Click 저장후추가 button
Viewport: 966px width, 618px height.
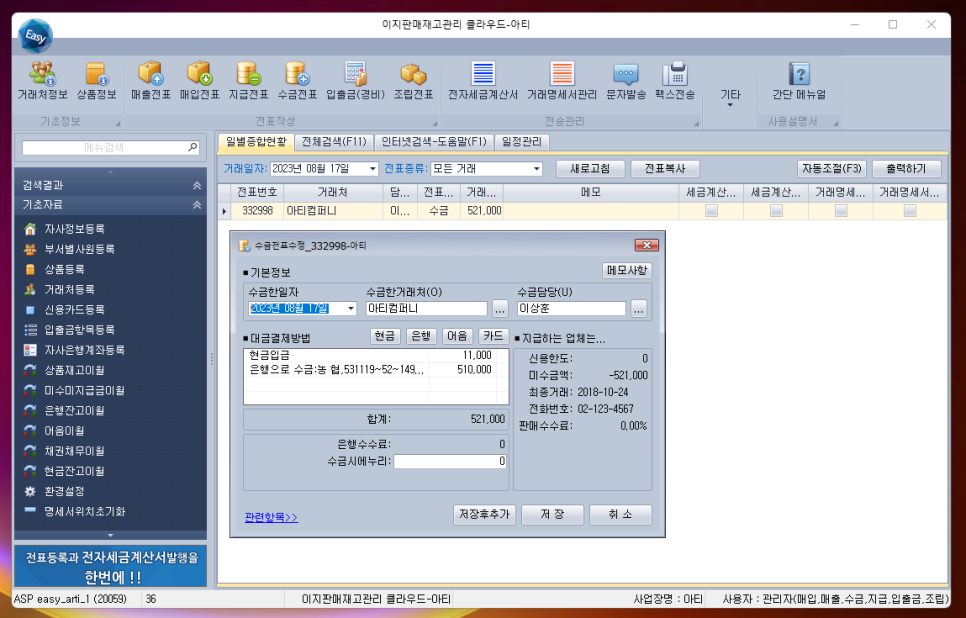click(x=484, y=514)
